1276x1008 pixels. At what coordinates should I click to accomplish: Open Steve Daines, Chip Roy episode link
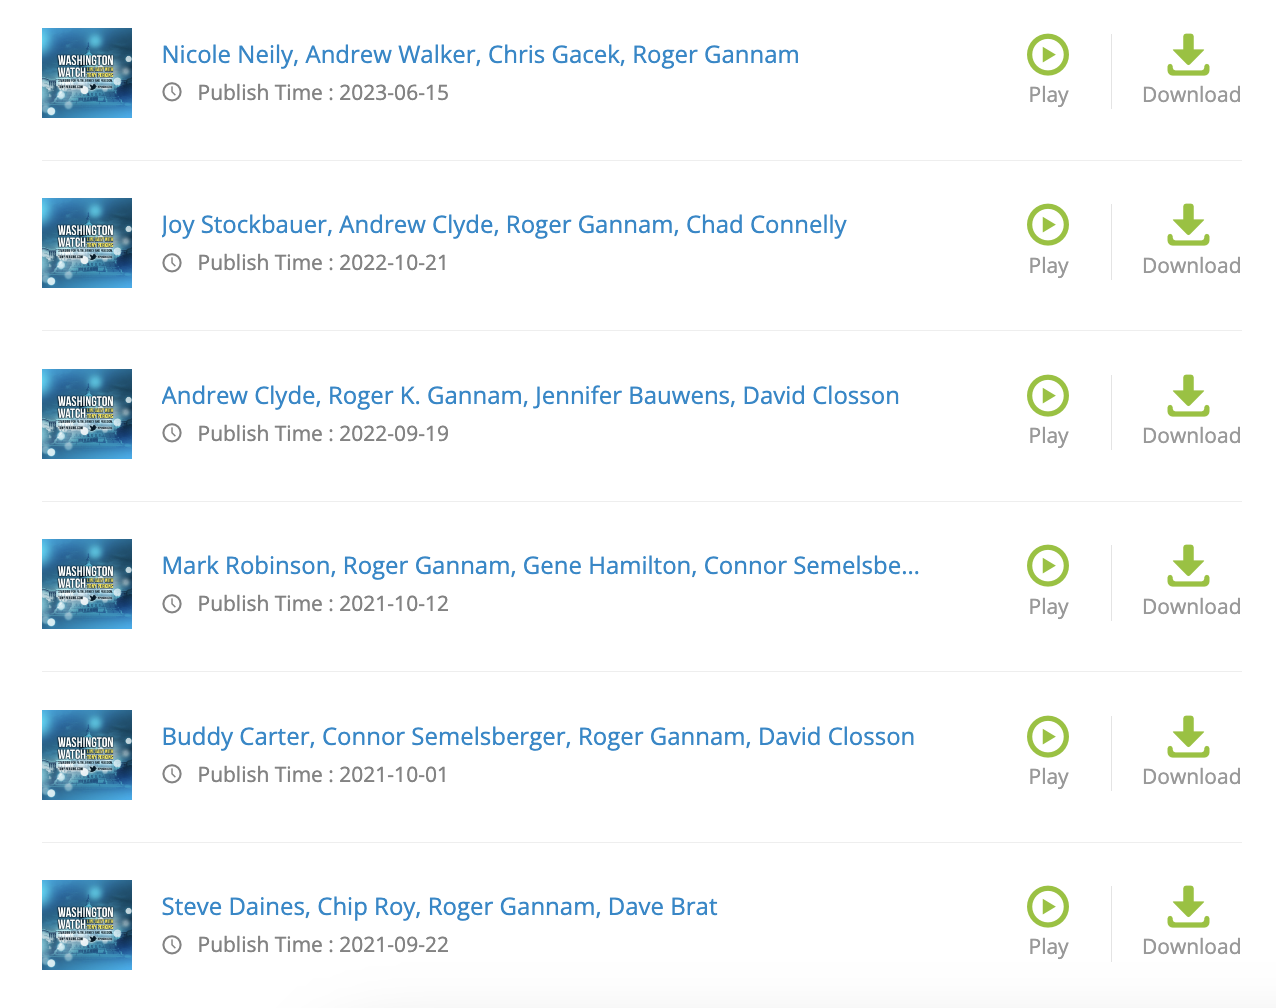[x=439, y=907]
